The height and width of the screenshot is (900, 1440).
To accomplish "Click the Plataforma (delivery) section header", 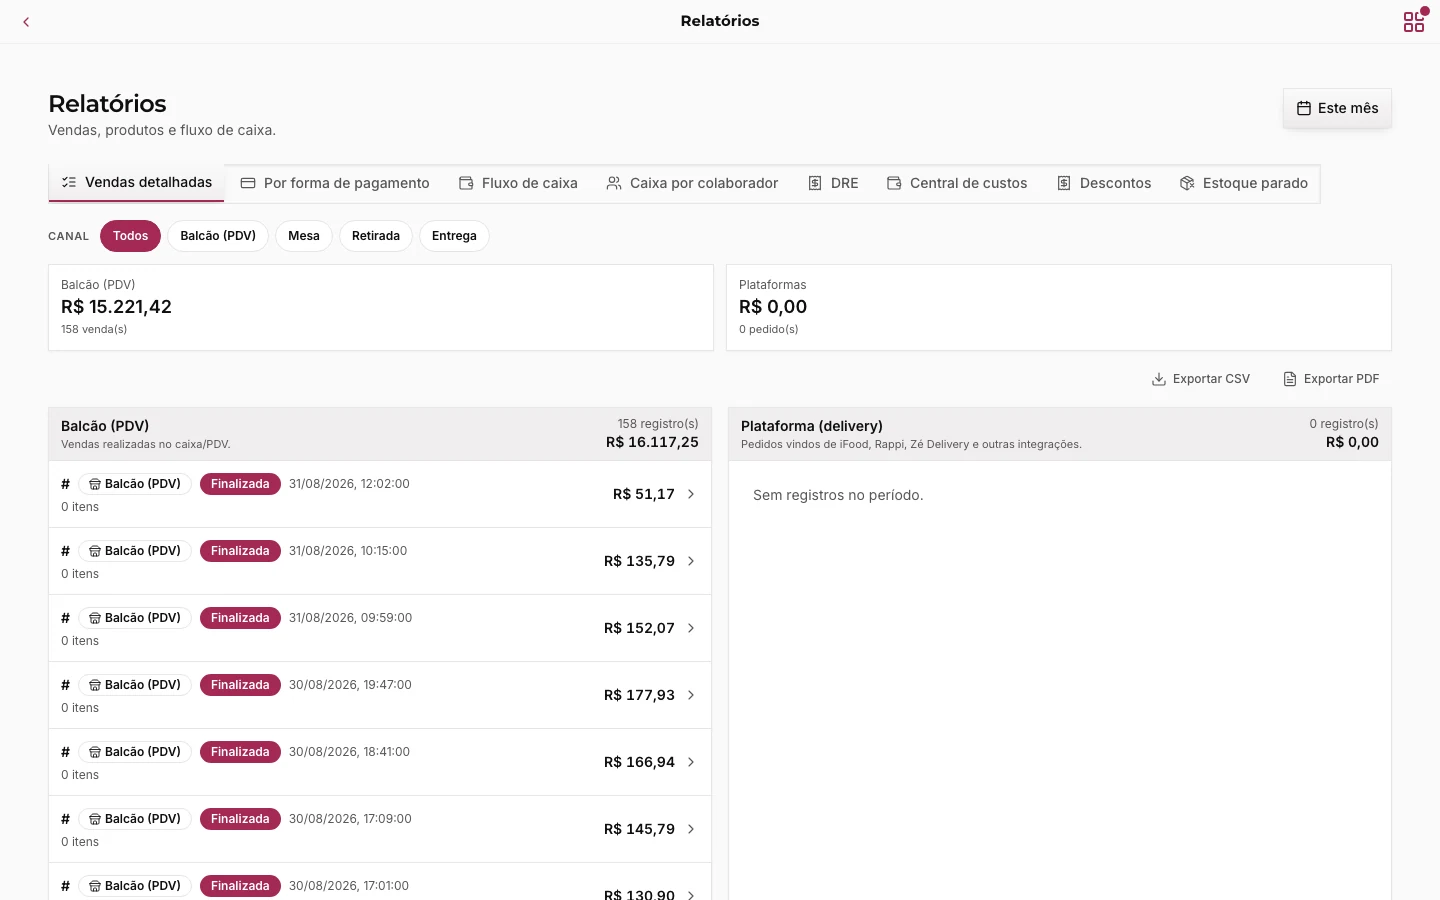I will tap(1060, 434).
